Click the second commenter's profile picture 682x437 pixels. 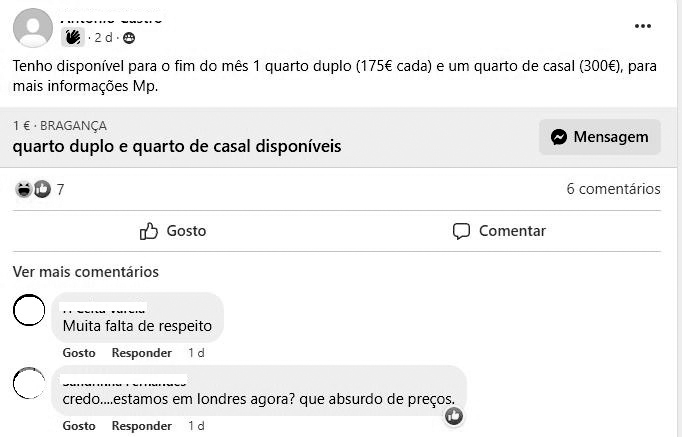(29, 383)
